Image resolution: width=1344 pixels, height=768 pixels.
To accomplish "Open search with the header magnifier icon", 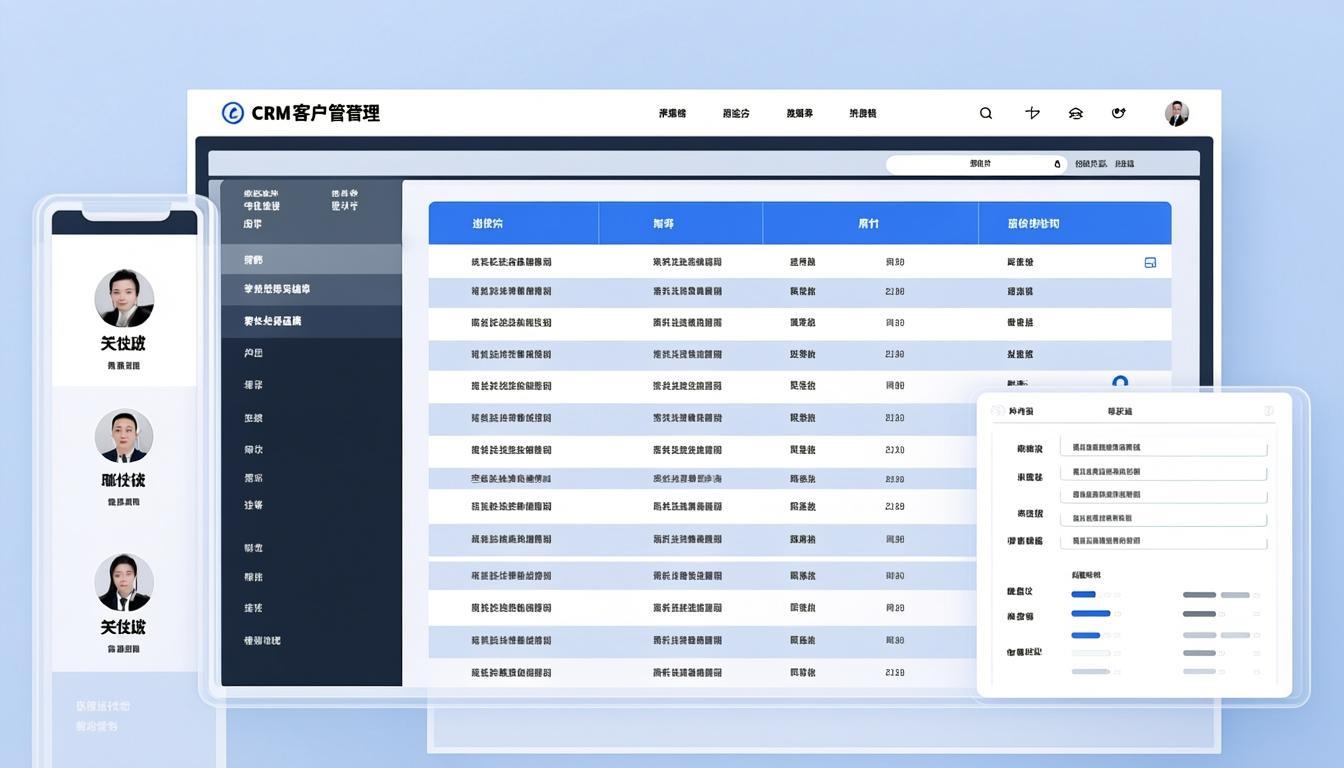I will pyautogui.click(x=986, y=113).
